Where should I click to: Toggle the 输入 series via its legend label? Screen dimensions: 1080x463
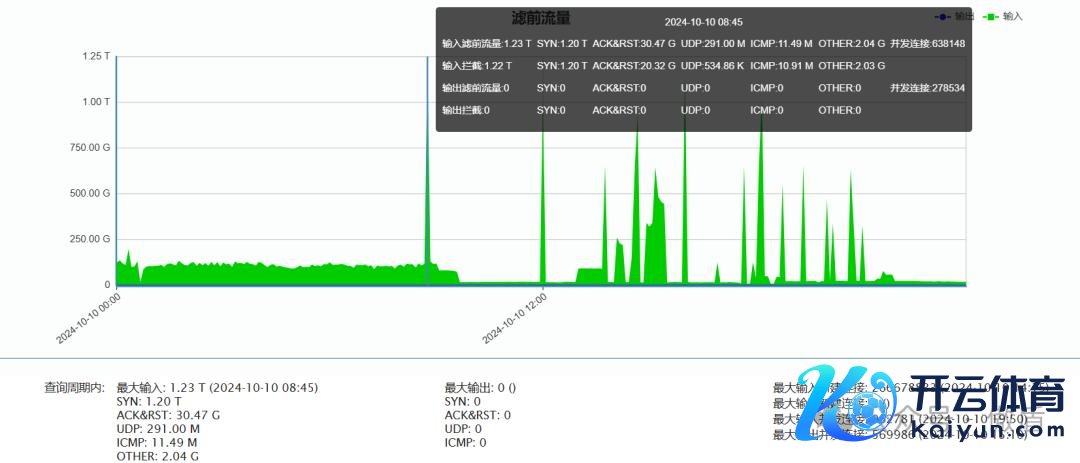coord(1013,17)
